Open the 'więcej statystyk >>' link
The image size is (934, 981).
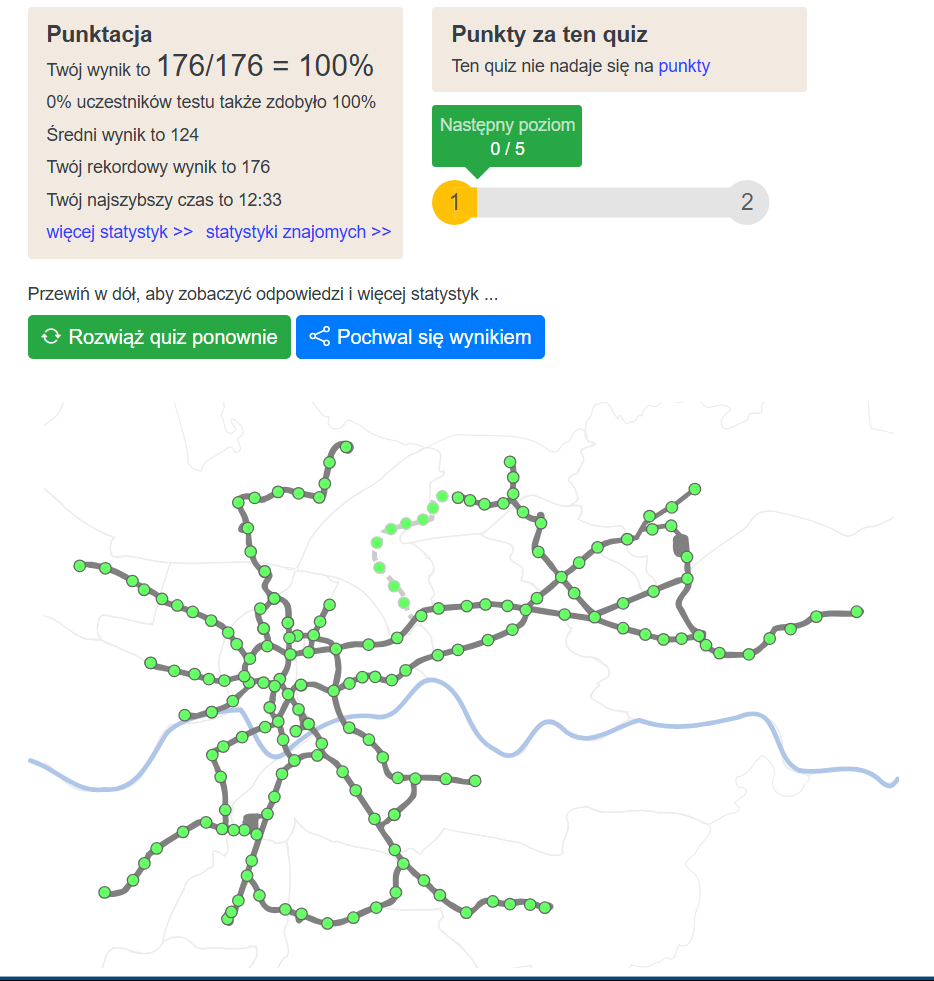click(x=119, y=232)
